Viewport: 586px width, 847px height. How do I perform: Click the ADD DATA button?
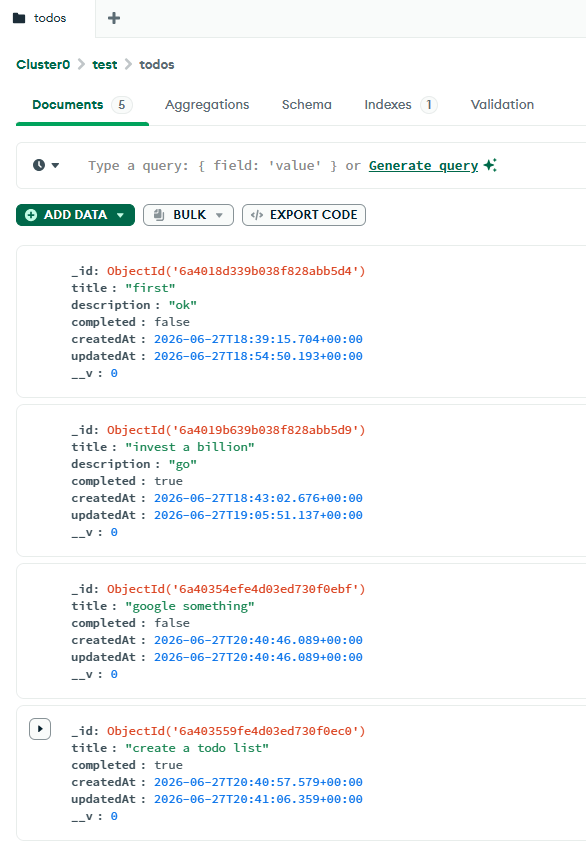tap(75, 215)
